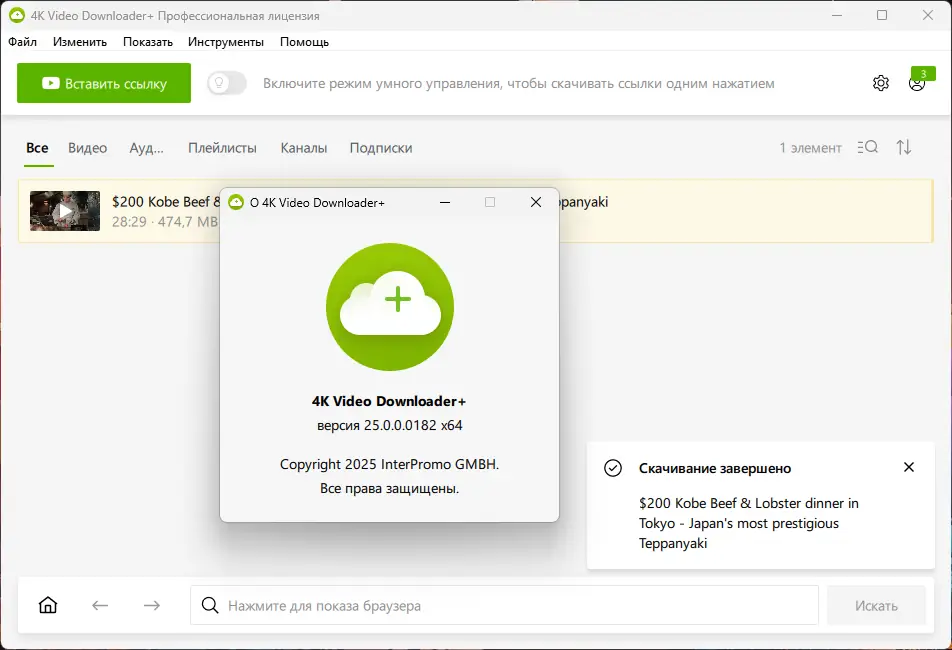Viewport: 952px width, 650px height.
Task: Open the Инструменты menu
Action: coord(225,42)
